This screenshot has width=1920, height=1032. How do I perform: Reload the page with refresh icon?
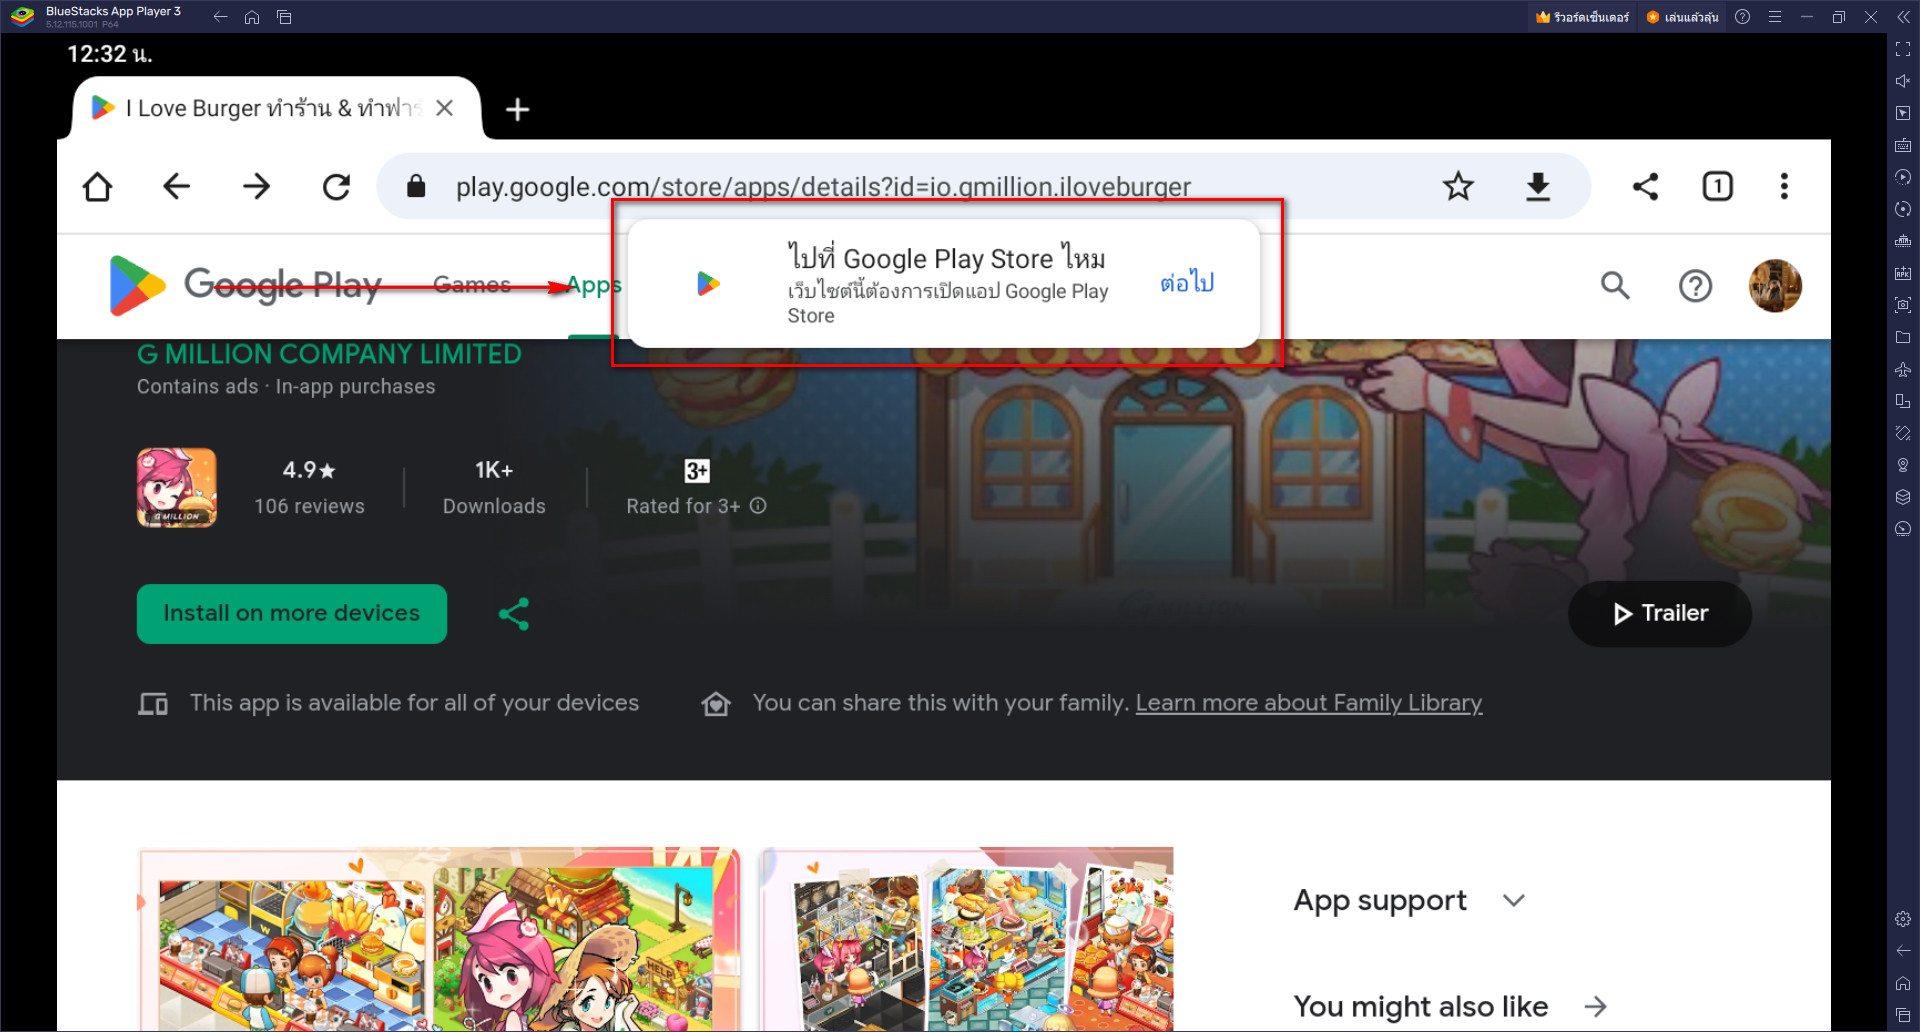[336, 187]
